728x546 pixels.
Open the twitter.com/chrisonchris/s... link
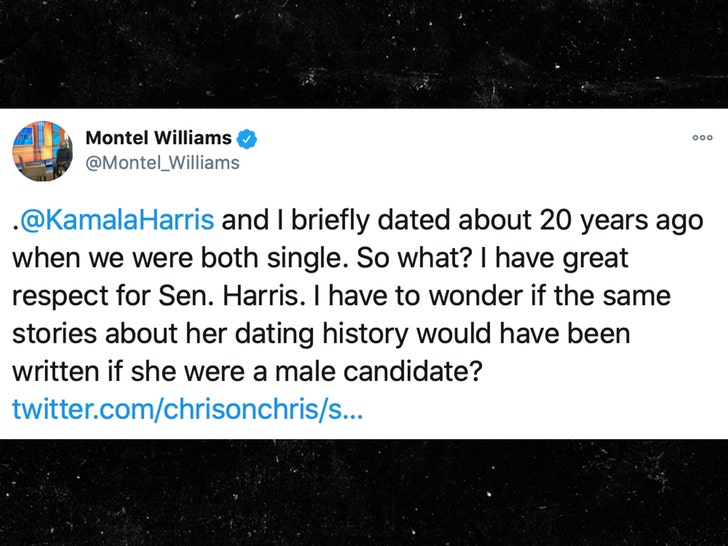pyautogui.click(x=187, y=410)
